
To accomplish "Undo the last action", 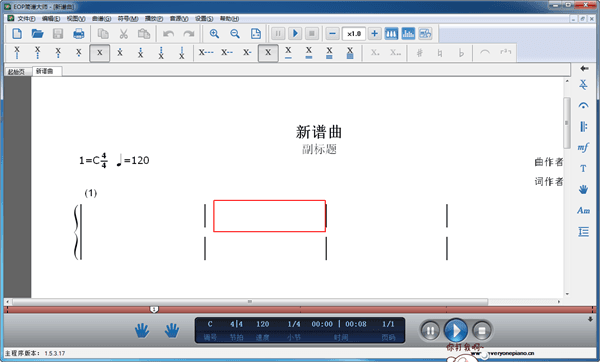I will point(168,34).
